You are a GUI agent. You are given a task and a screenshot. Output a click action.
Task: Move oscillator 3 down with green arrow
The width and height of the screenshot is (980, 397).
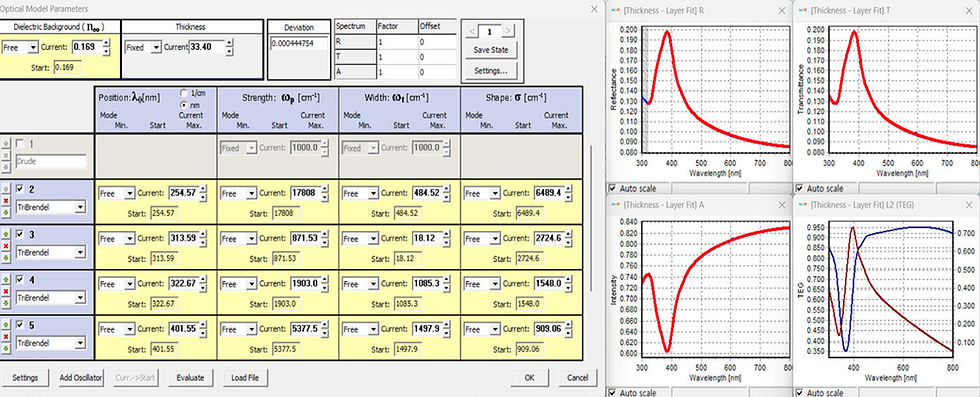pos(6,258)
